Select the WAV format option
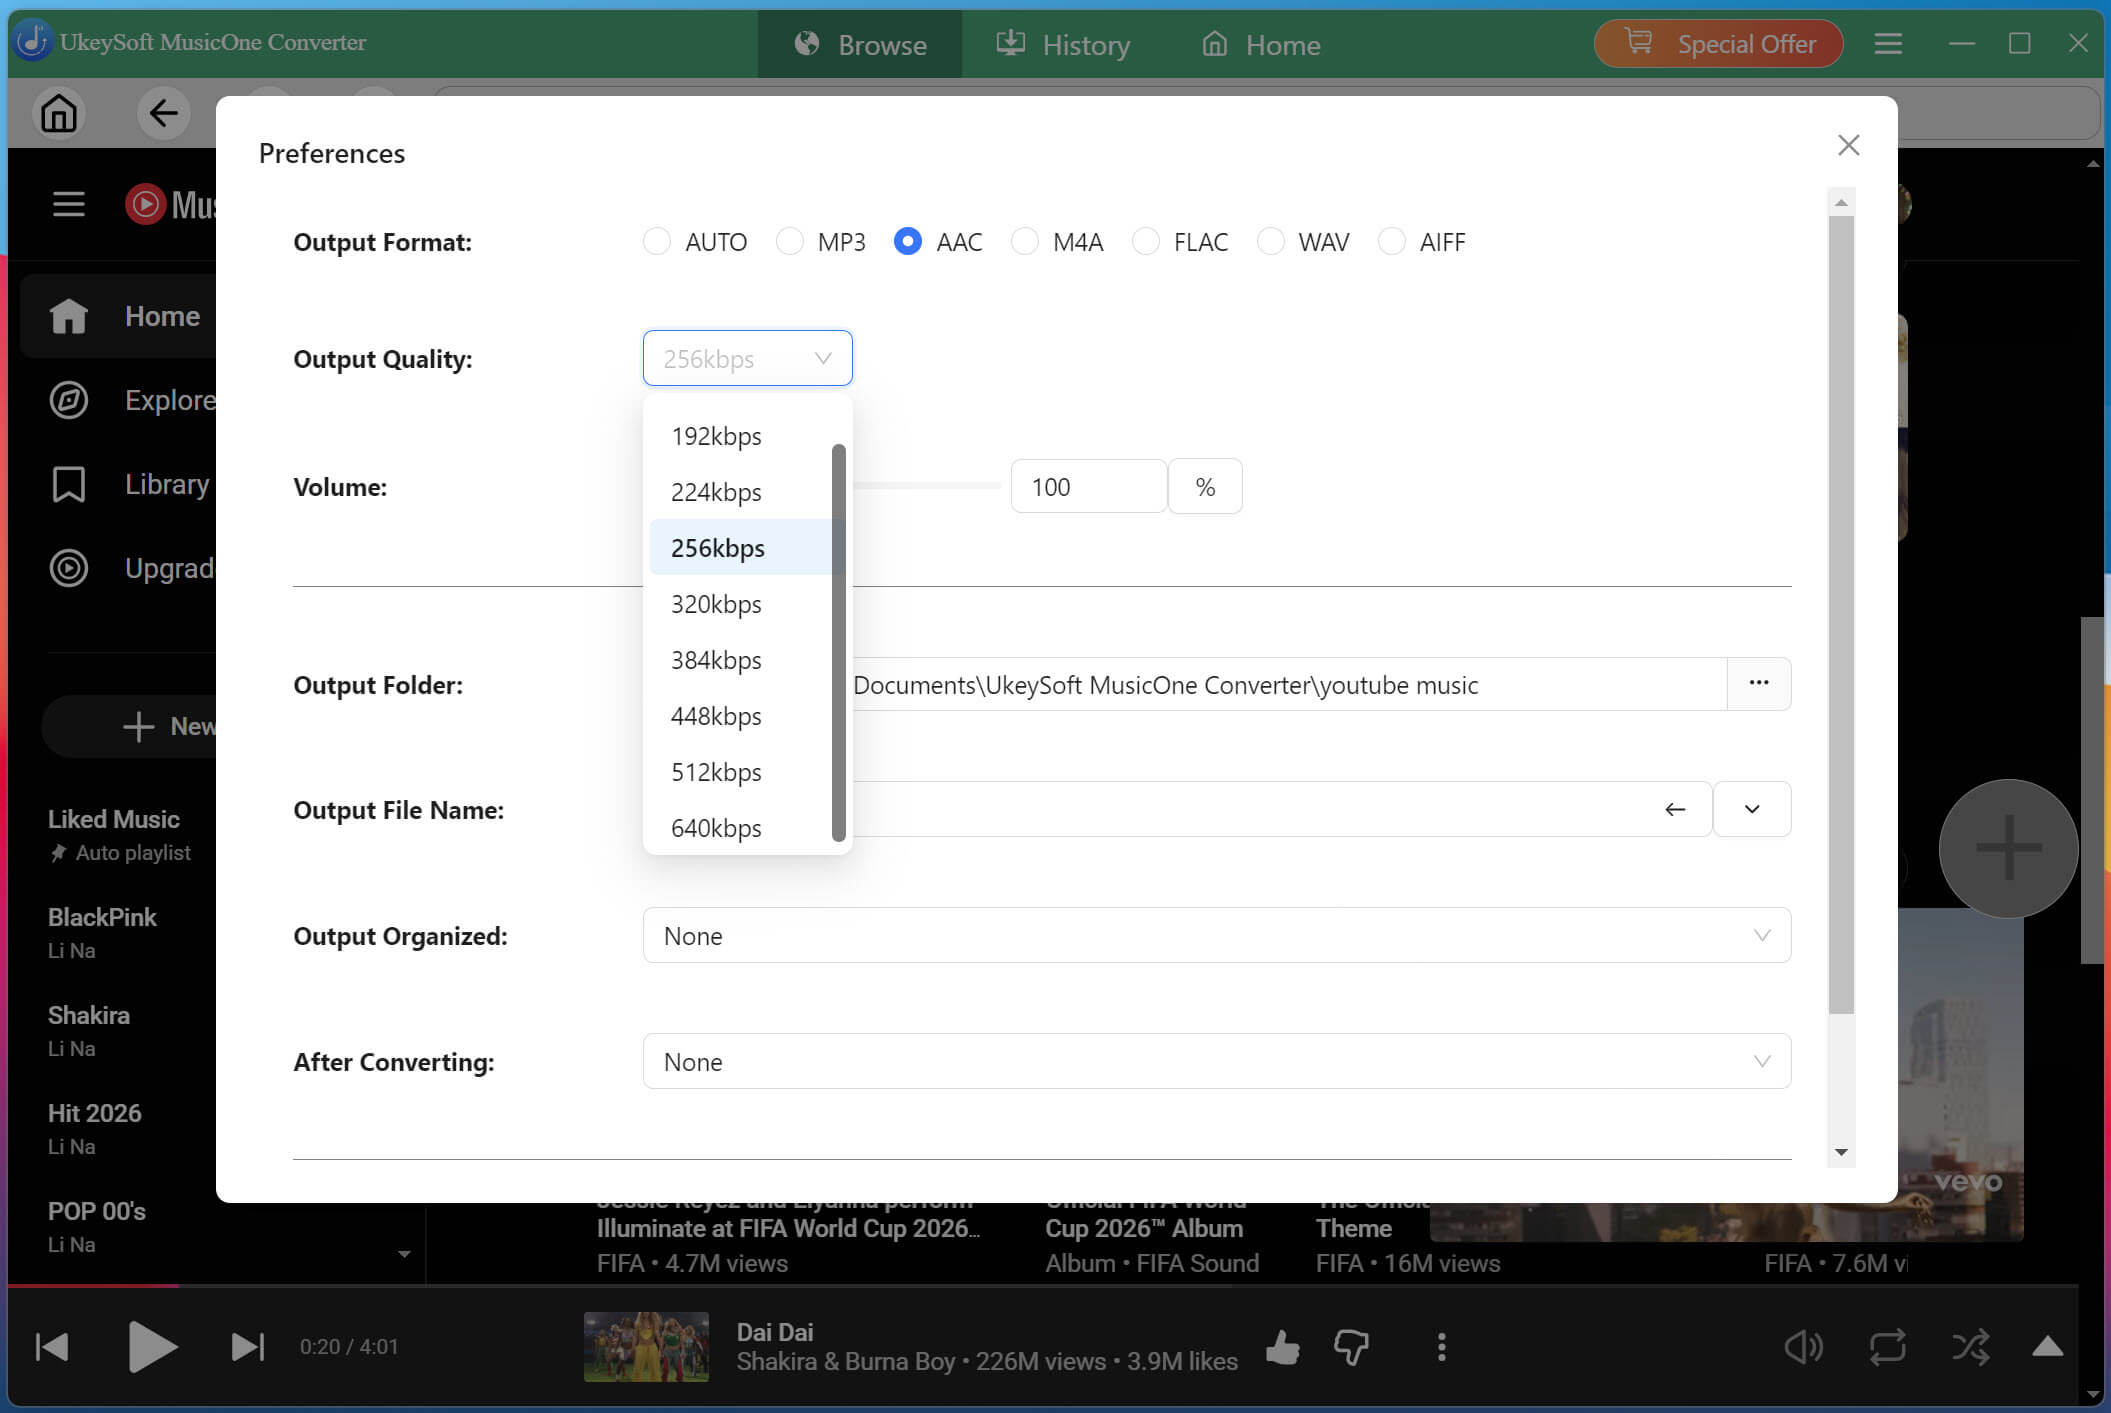This screenshot has width=2111, height=1413. point(1271,242)
